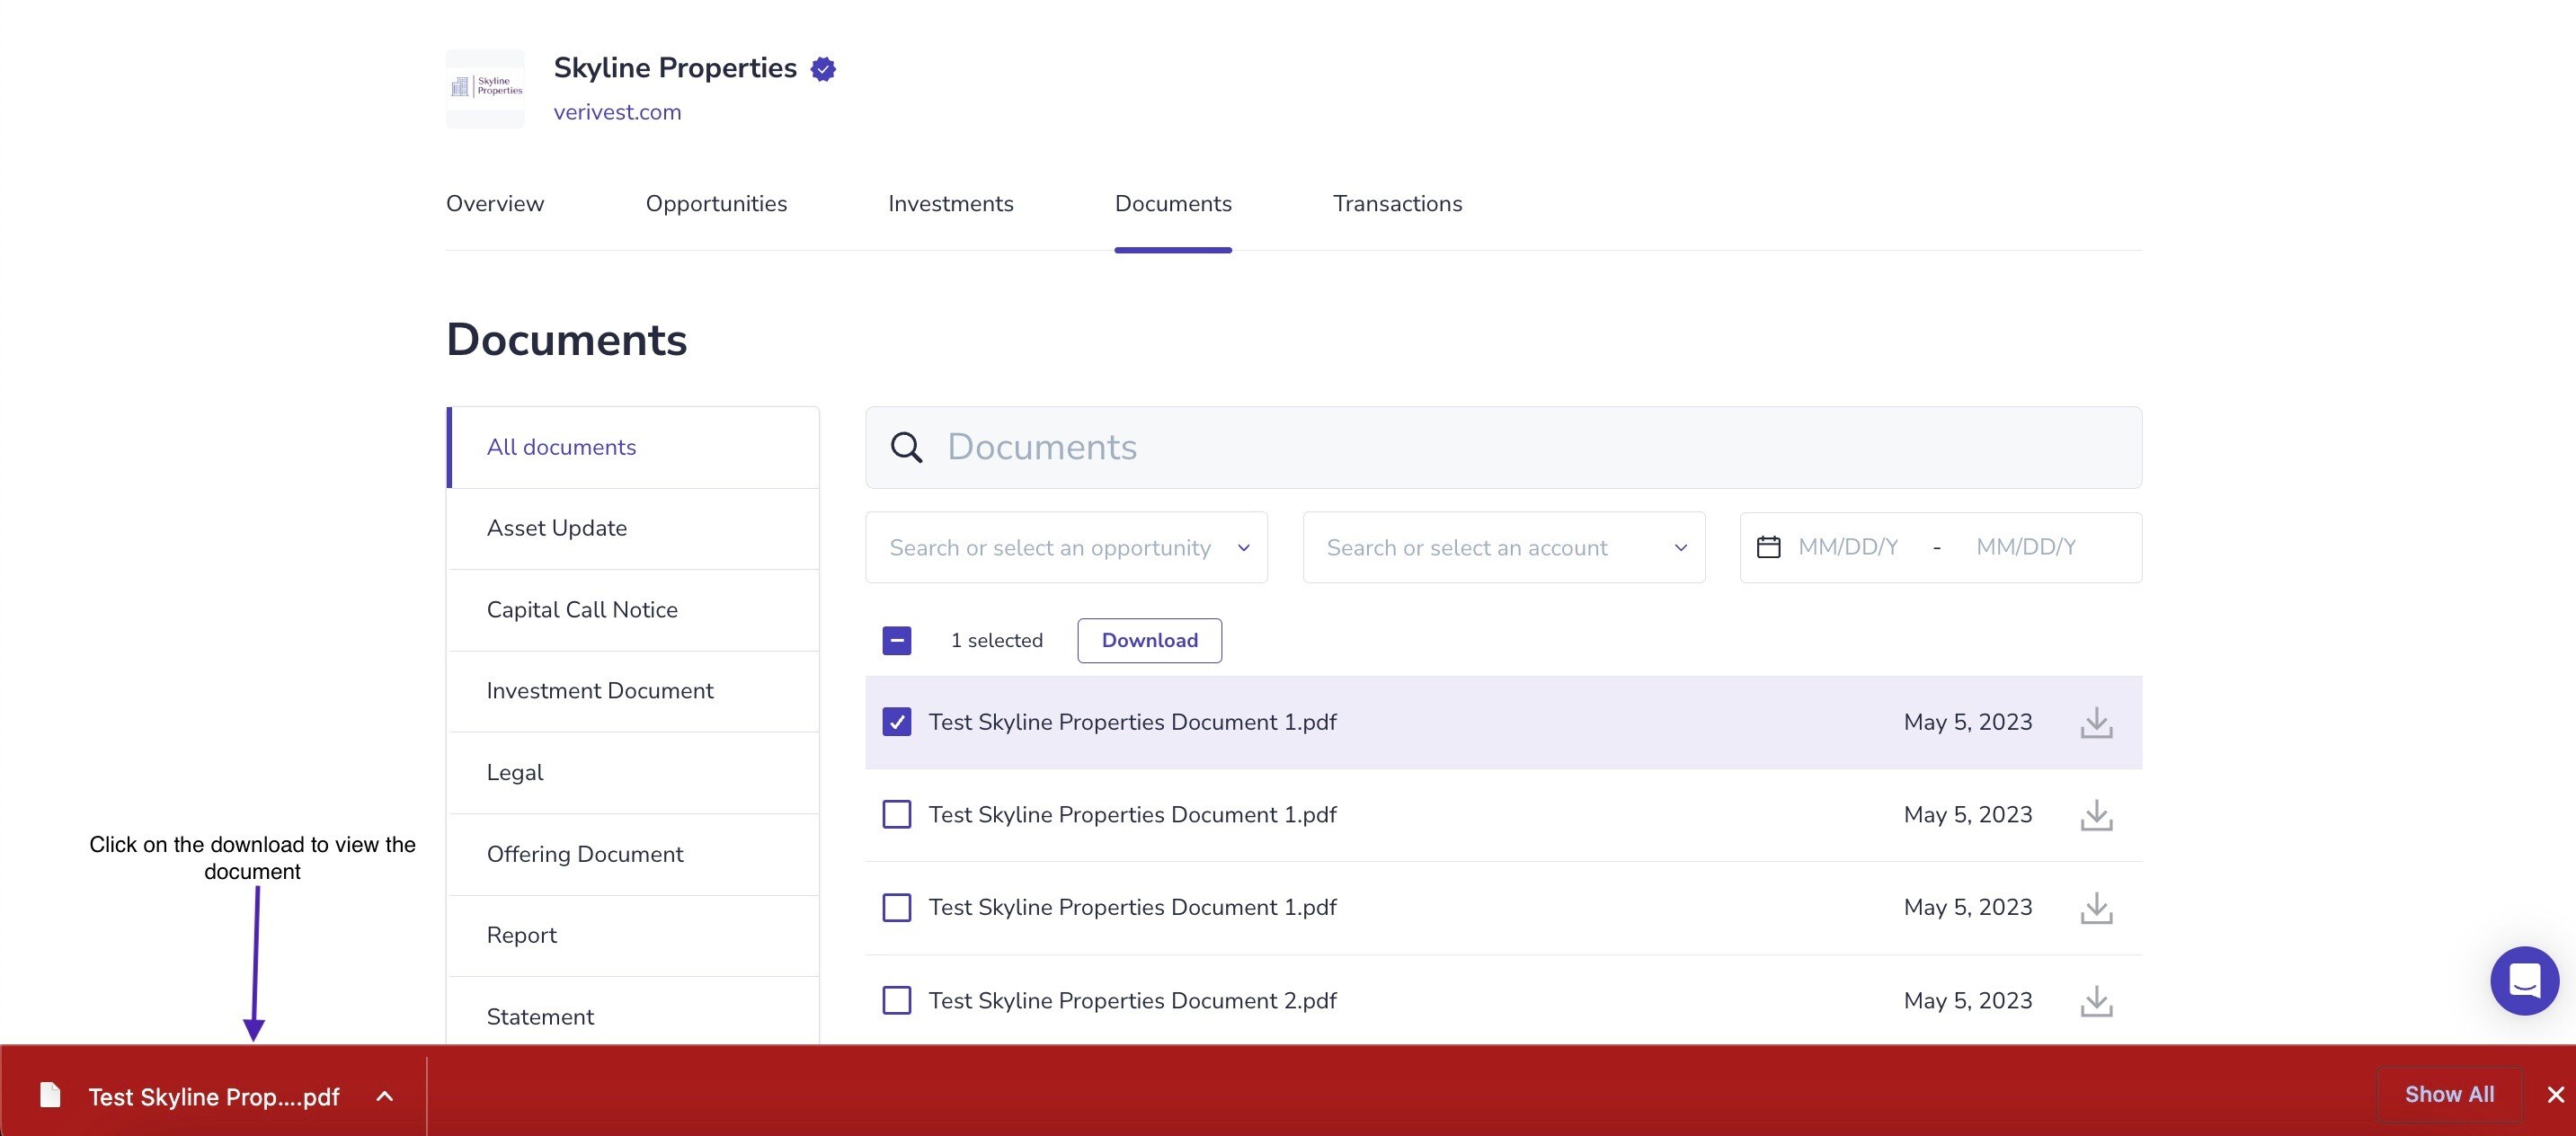Focus the Documents search field

point(1503,447)
